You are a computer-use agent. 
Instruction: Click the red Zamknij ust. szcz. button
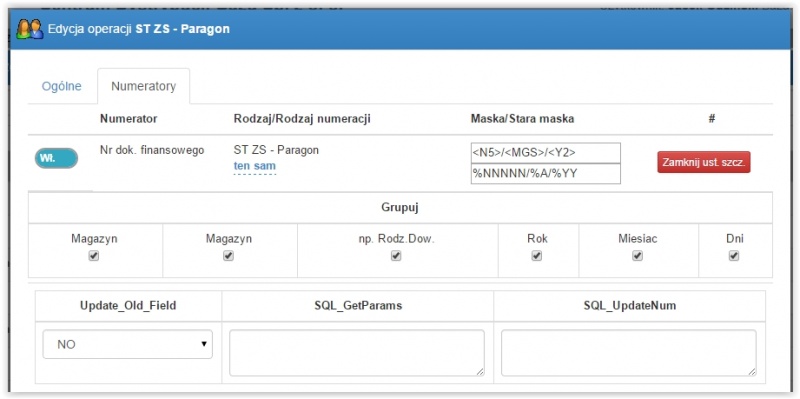click(704, 162)
